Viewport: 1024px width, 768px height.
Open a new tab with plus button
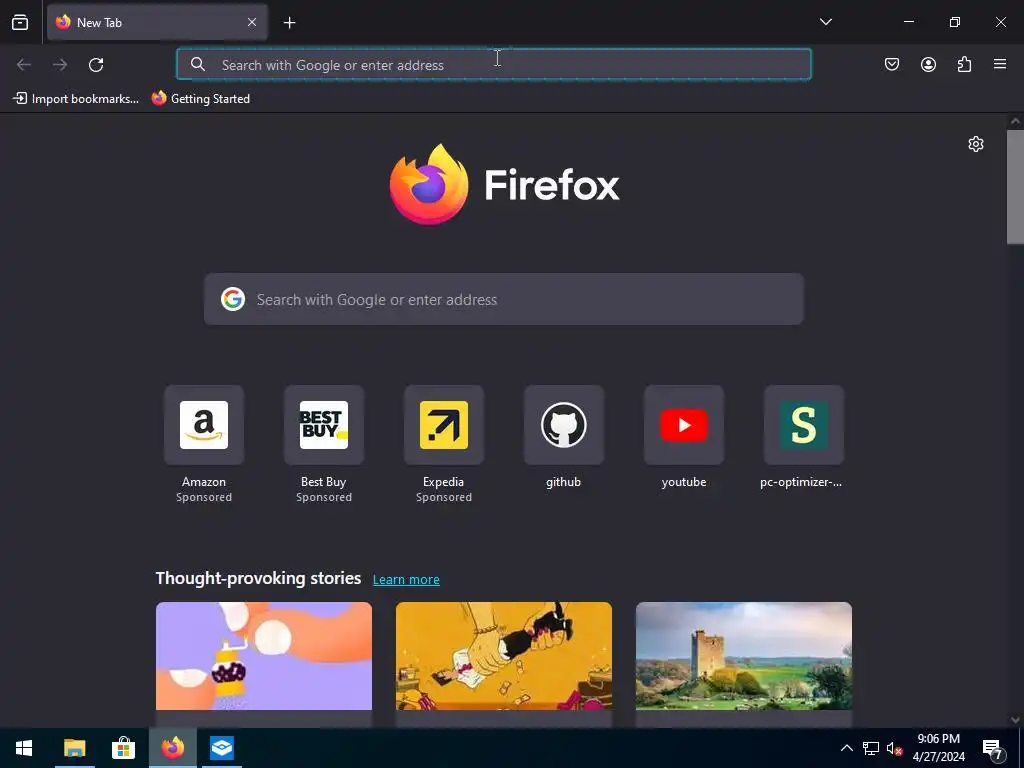coord(289,23)
